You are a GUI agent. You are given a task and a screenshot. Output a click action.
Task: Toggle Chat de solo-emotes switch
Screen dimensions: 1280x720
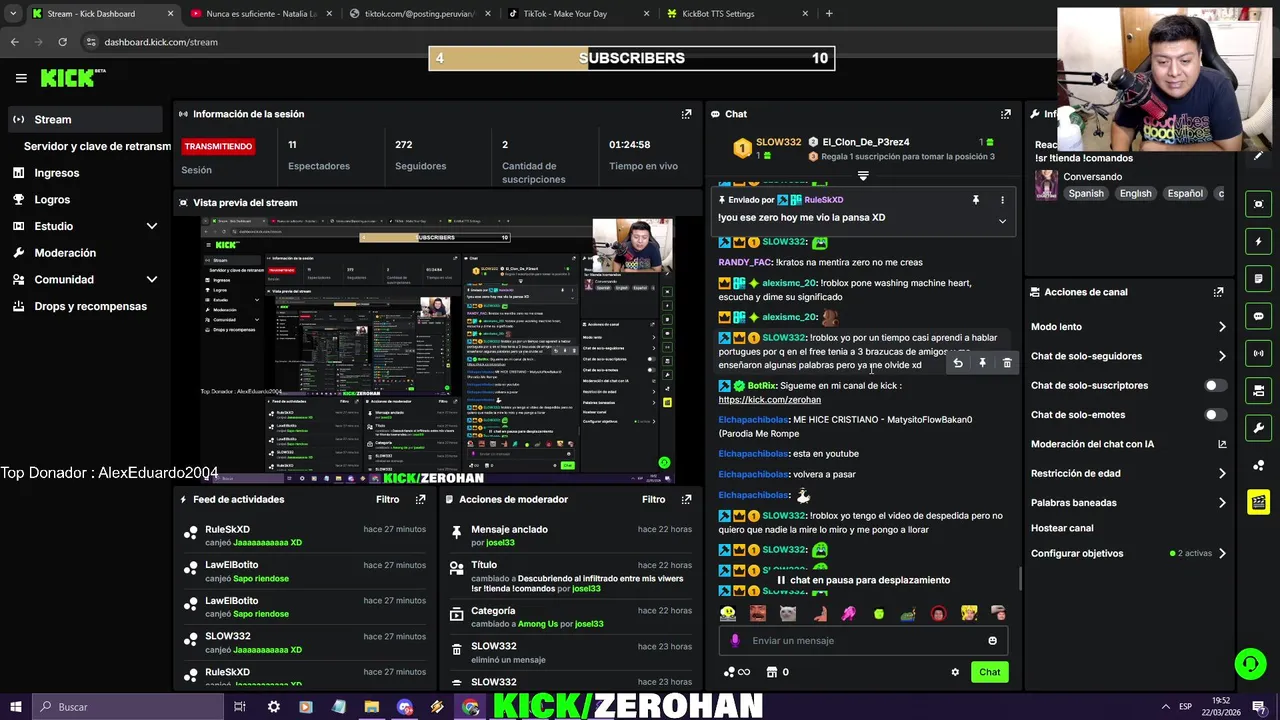pyautogui.click(x=1214, y=414)
